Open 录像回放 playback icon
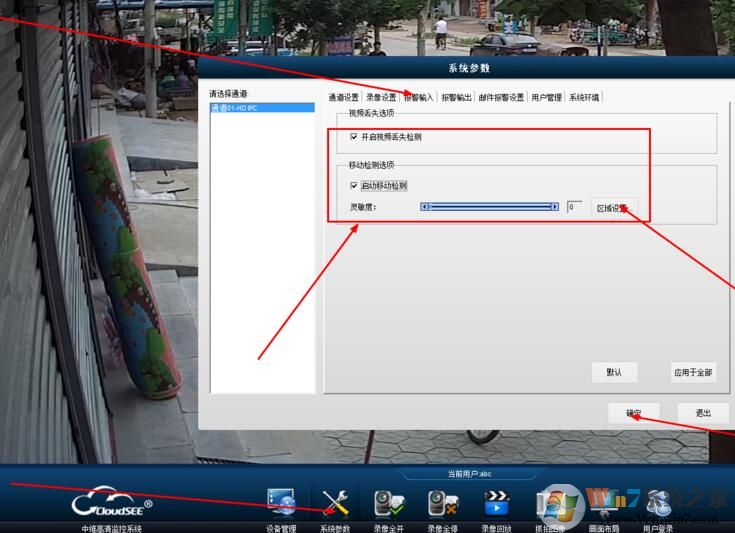 pyautogui.click(x=496, y=503)
